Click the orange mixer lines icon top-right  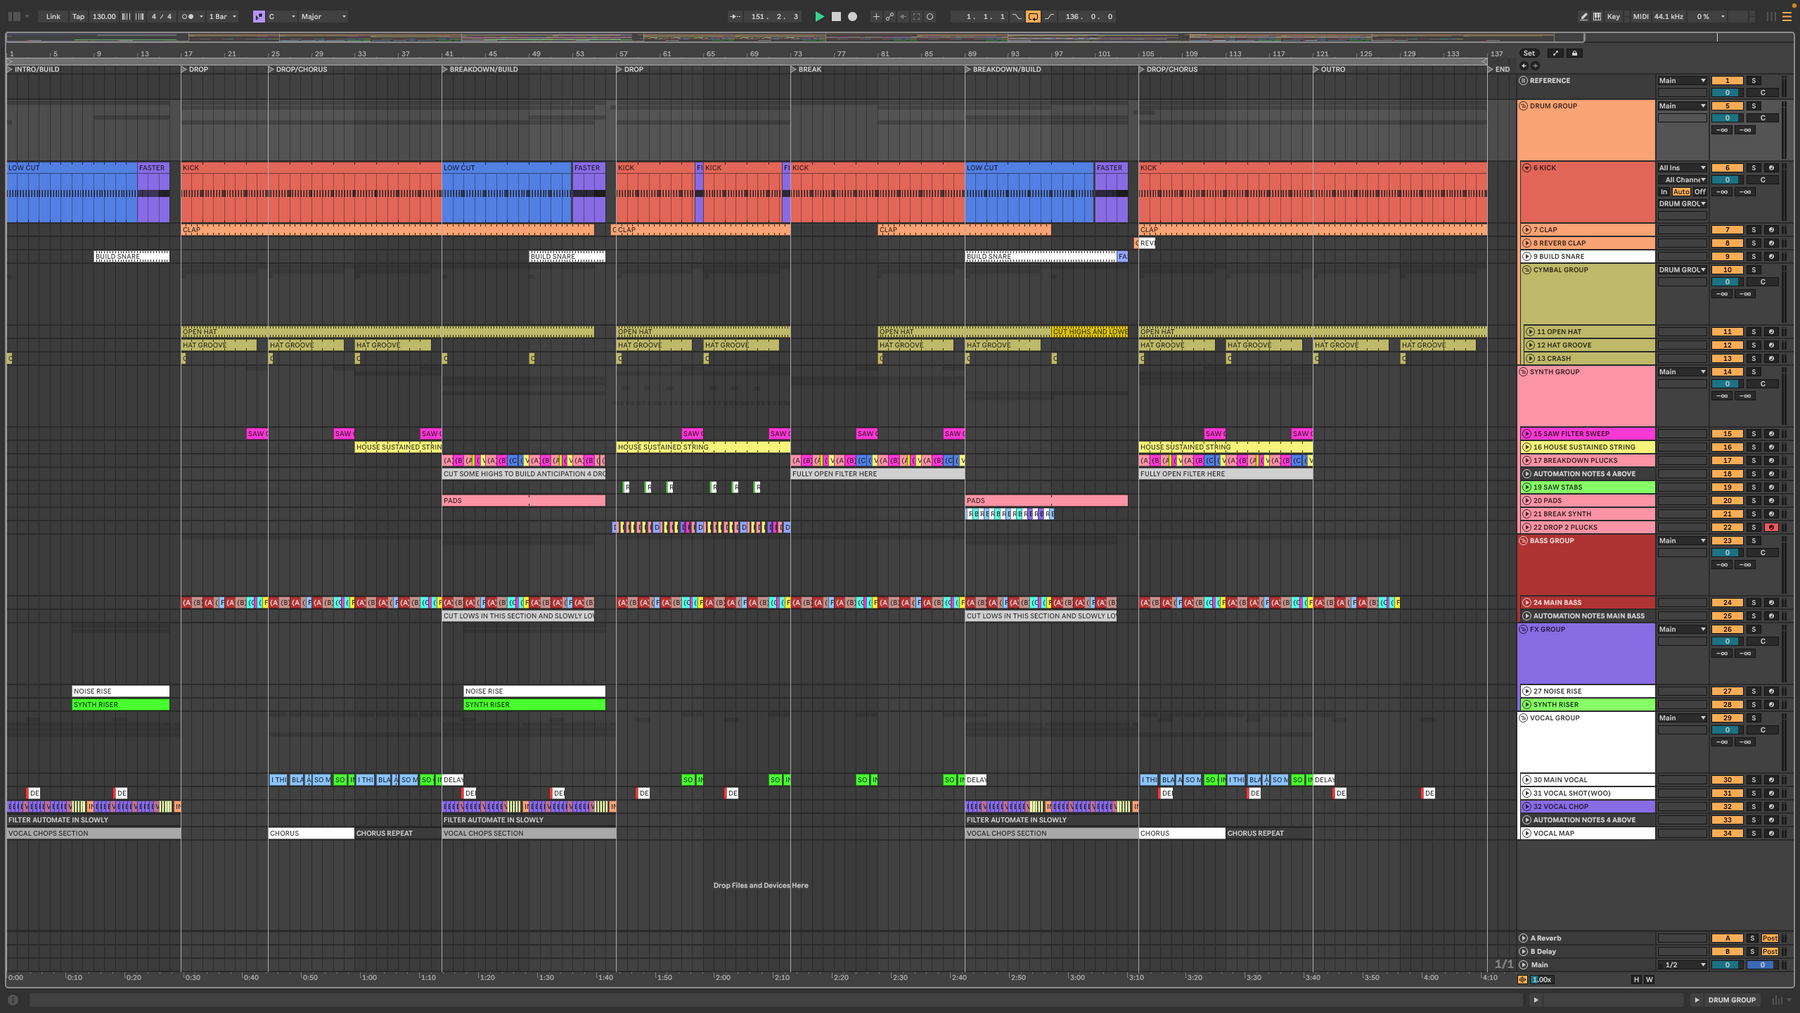click(1787, 16)
